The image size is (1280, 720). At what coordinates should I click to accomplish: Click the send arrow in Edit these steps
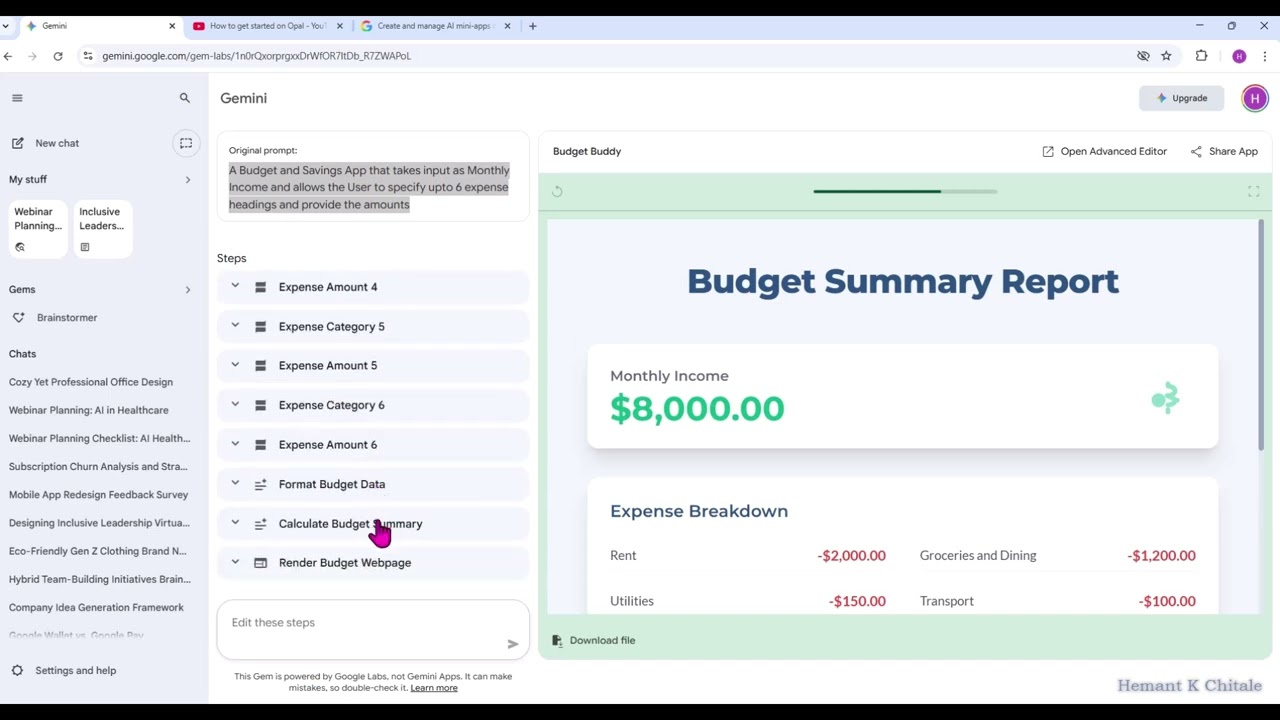513,644
